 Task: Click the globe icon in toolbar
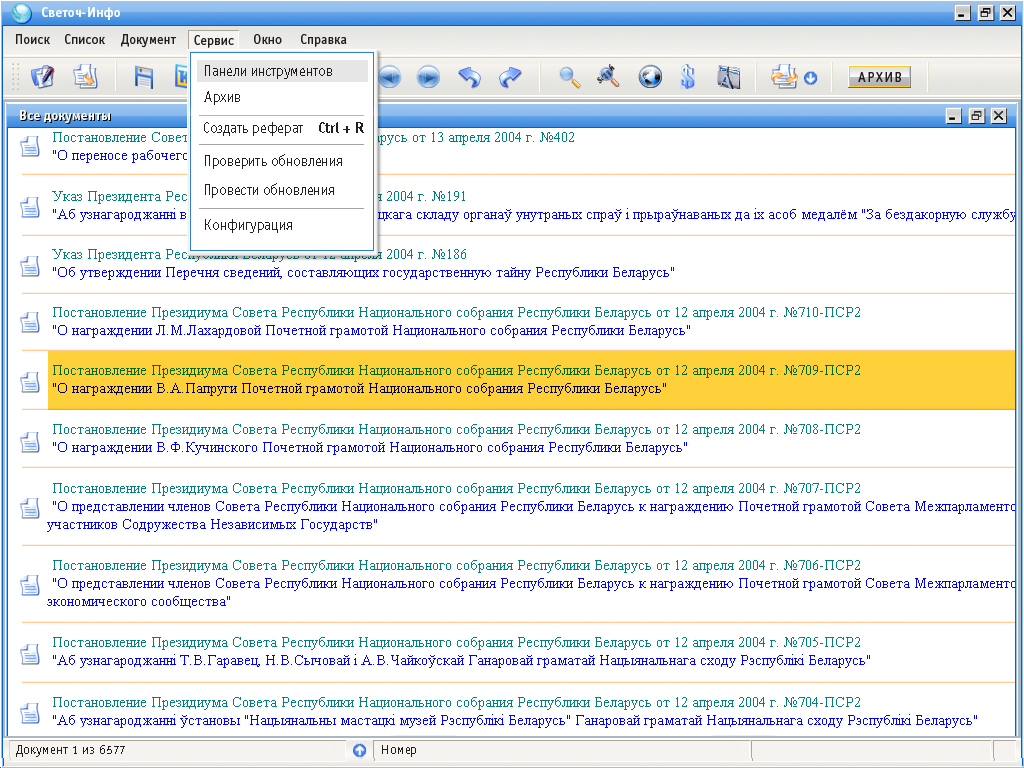(x=650, y=77)
